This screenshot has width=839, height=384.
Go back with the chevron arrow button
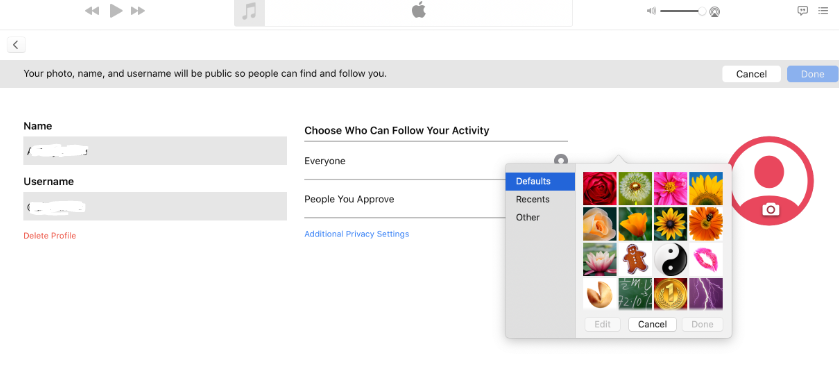tap(16, 45)
